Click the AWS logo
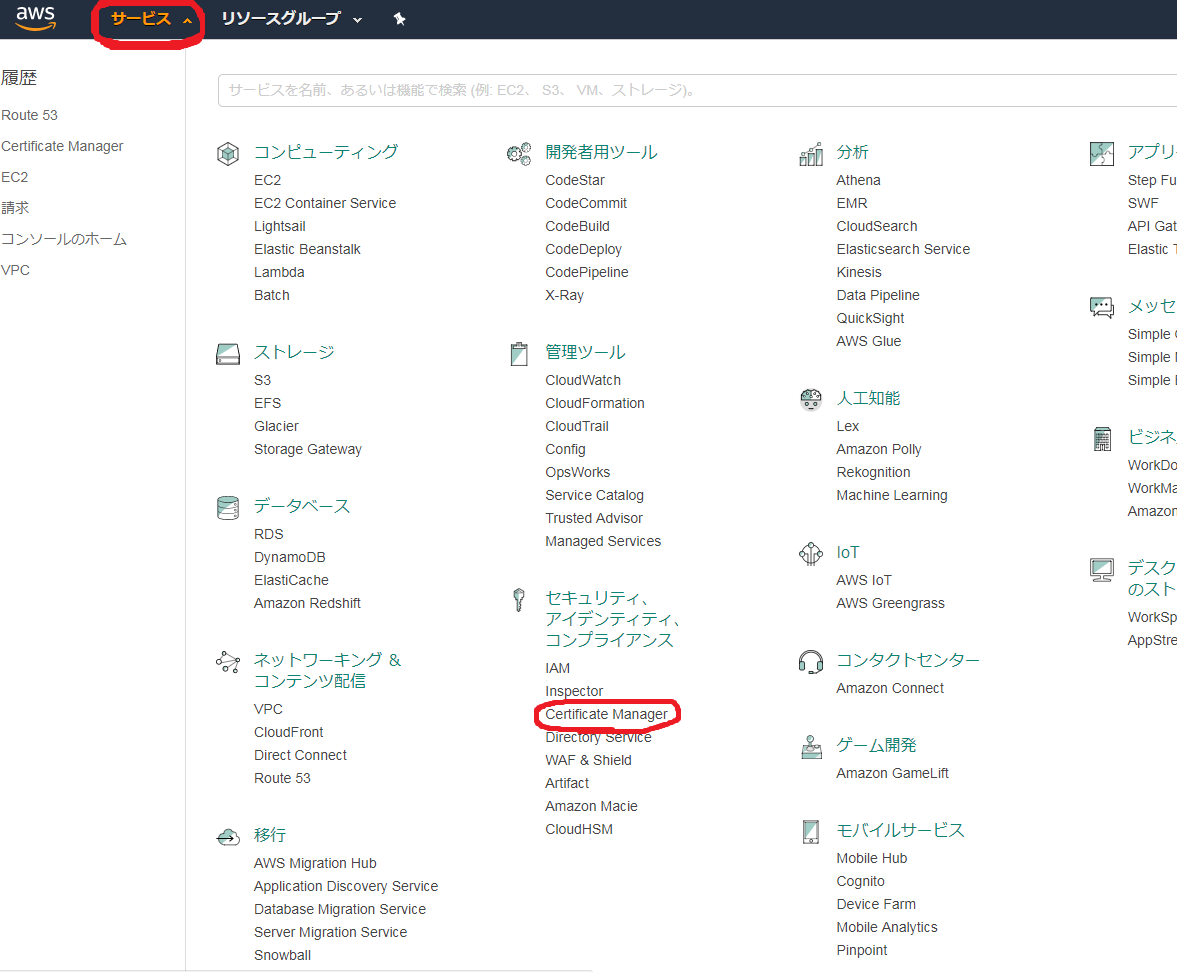The height and width of the screenshot is (972, 1177). (x=35, y=18)
